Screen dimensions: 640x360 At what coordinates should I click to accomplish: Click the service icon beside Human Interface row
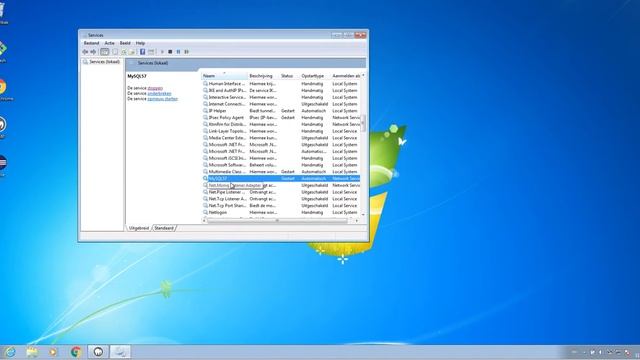coord(205,84)
